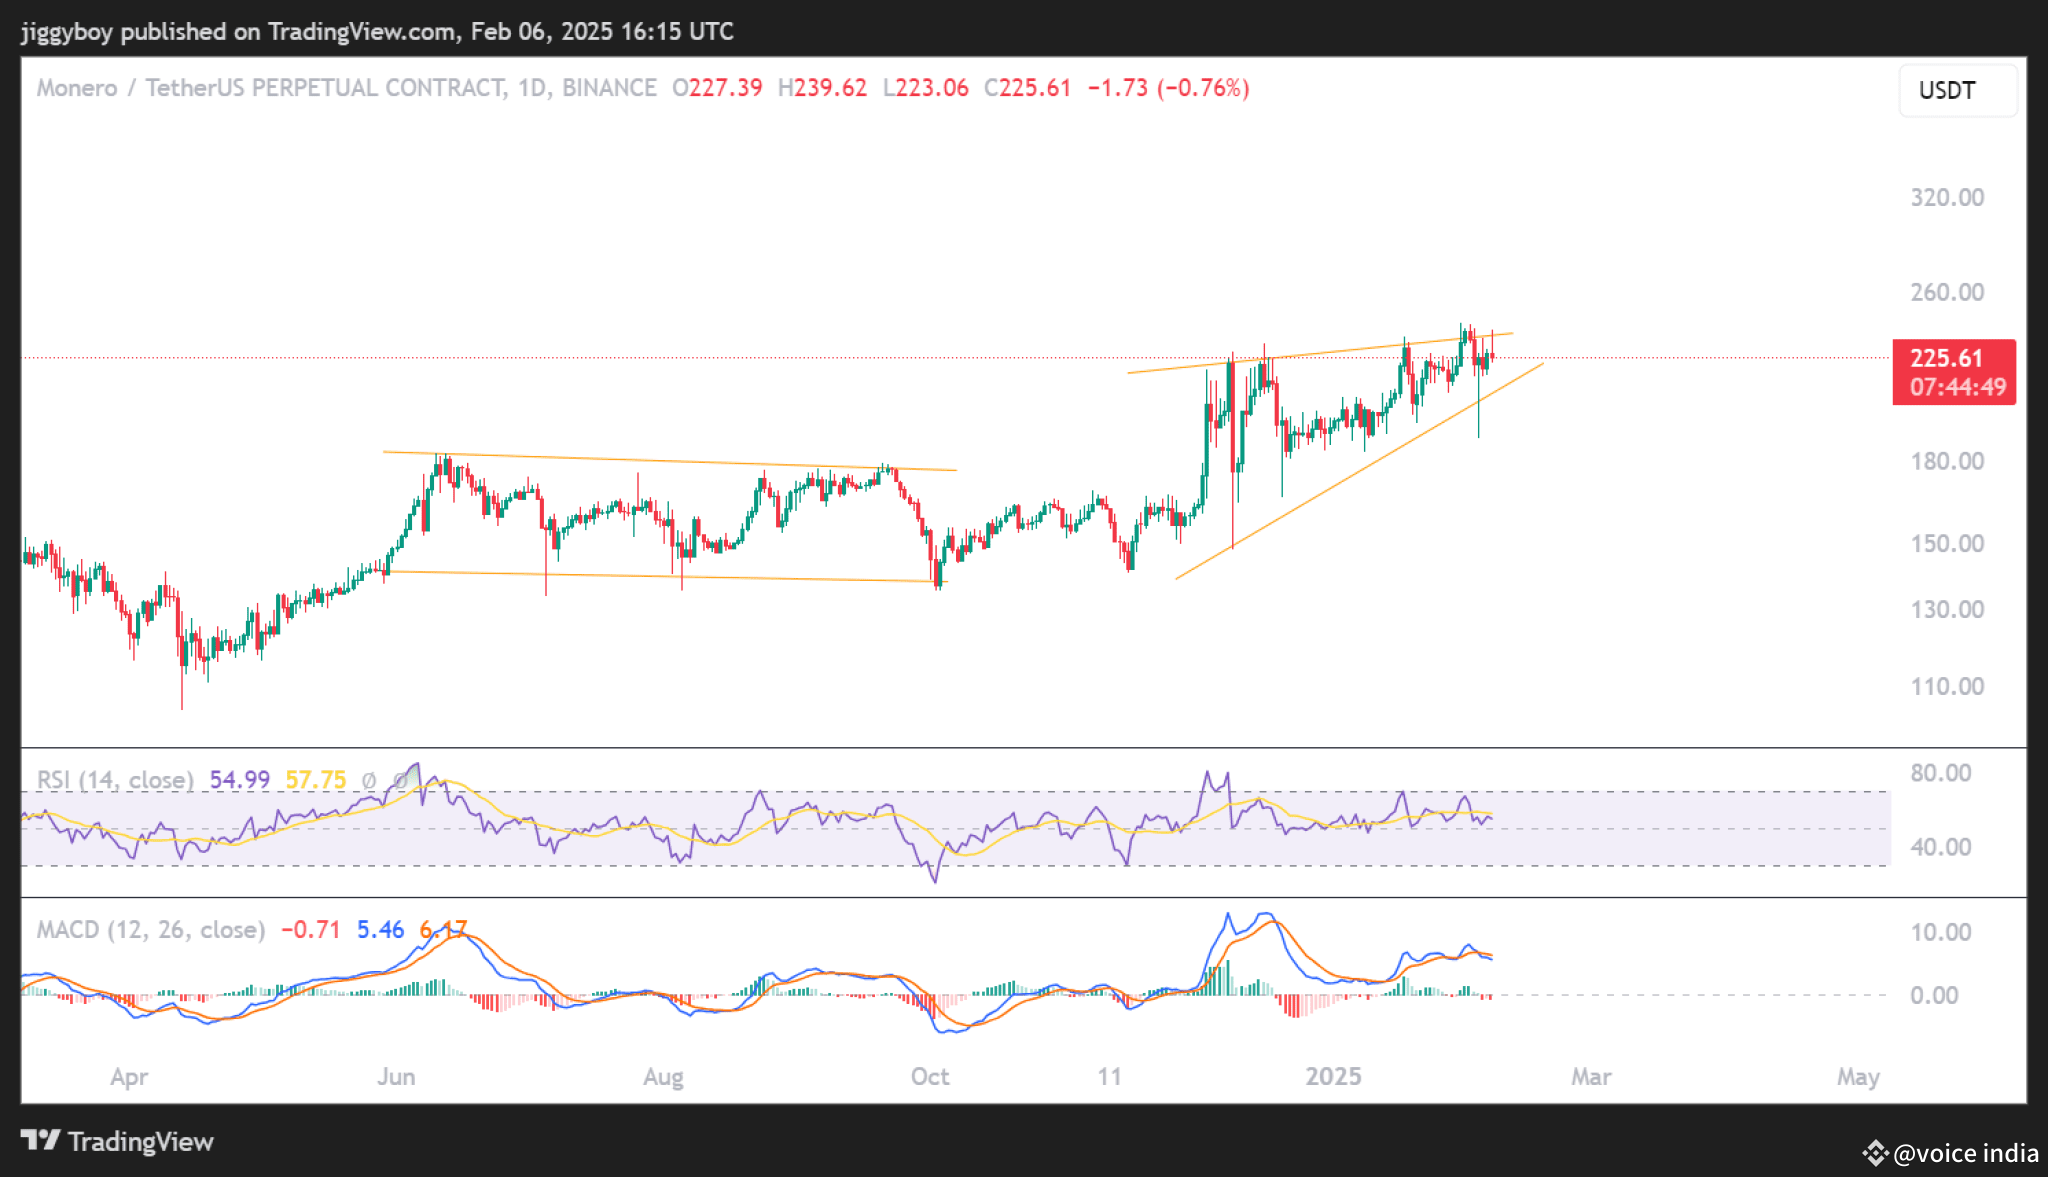
Task: Click the MACD blue line value 5.46
Action: (x=380, y=930)
